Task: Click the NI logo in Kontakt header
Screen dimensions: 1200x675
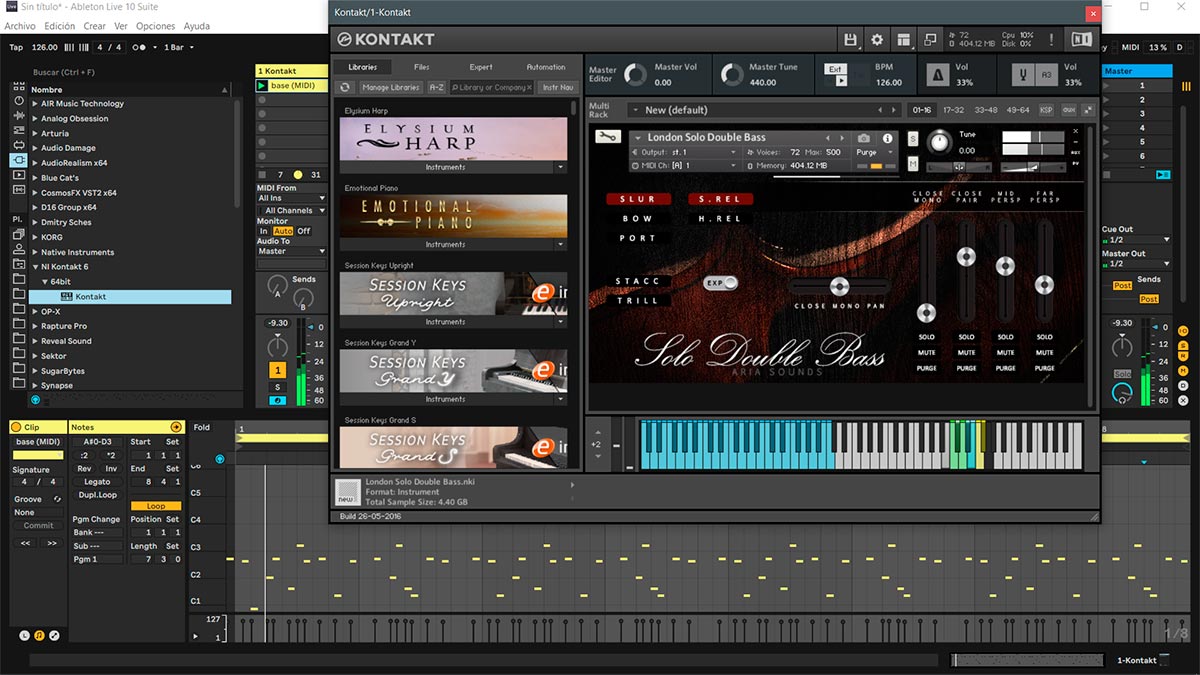Action: click(x=1081, y=40)
